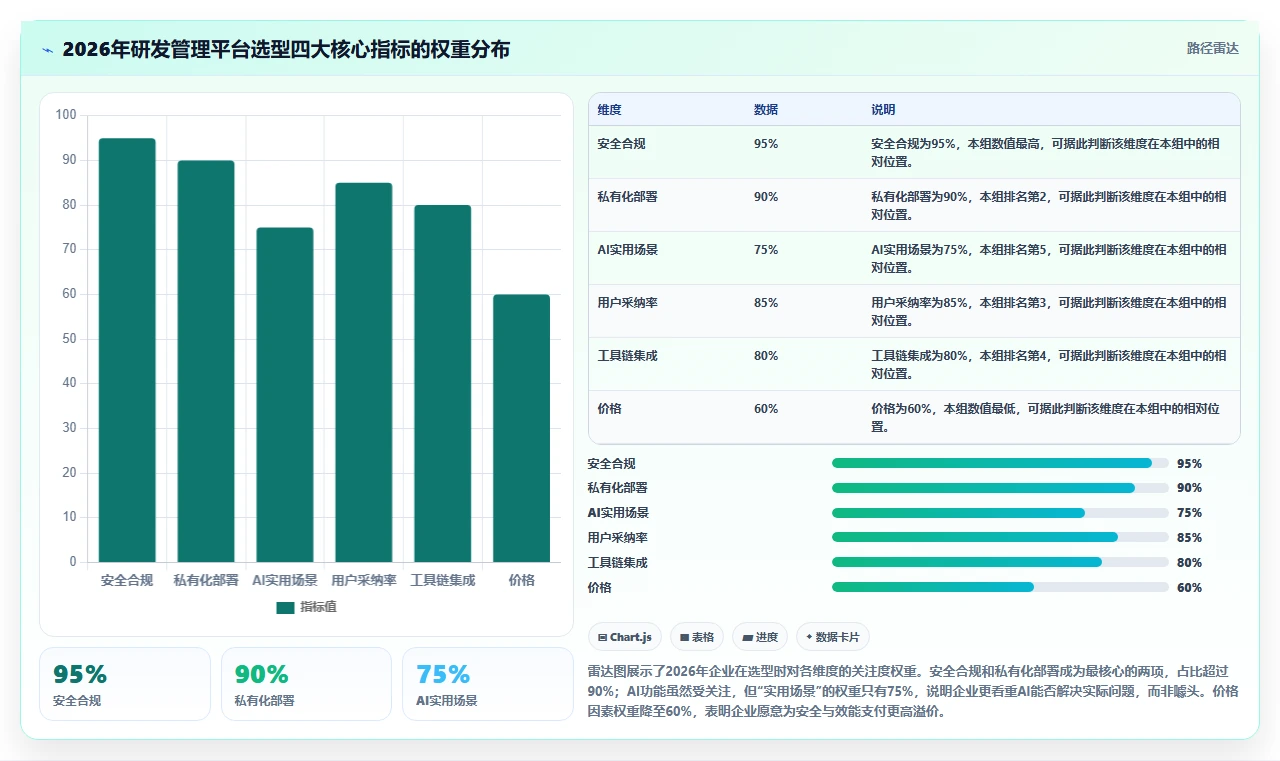This screenshot has width=1280, height=761.
Task: Click the 路径雷达 label in header
Action: [1213, 48]
